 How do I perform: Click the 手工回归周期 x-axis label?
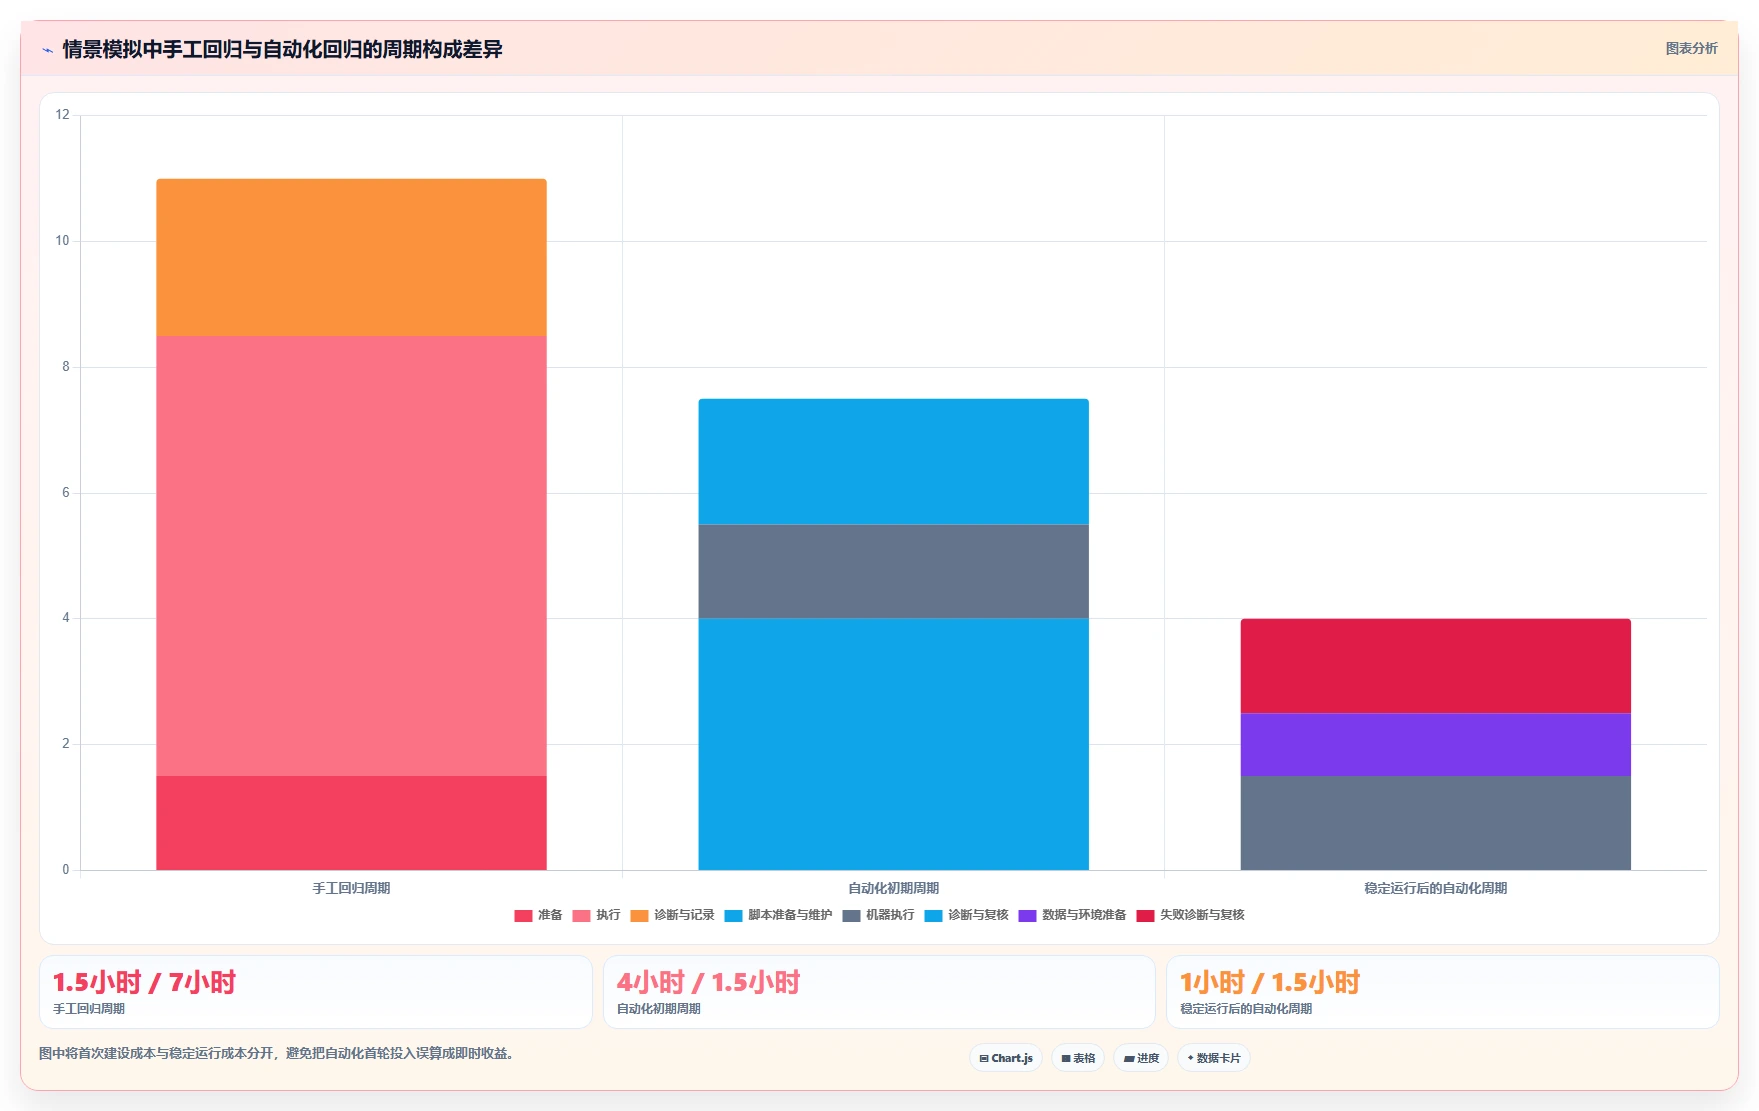point(351,888)
